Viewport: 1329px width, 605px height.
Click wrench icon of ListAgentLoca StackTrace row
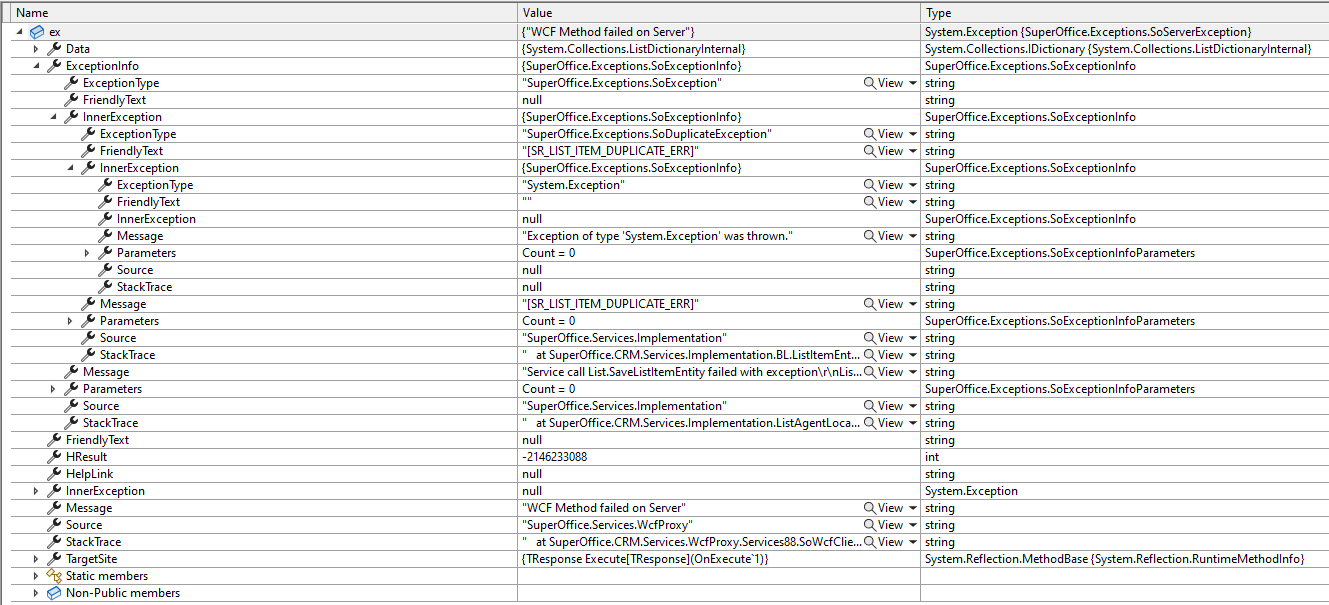[71, 423]
